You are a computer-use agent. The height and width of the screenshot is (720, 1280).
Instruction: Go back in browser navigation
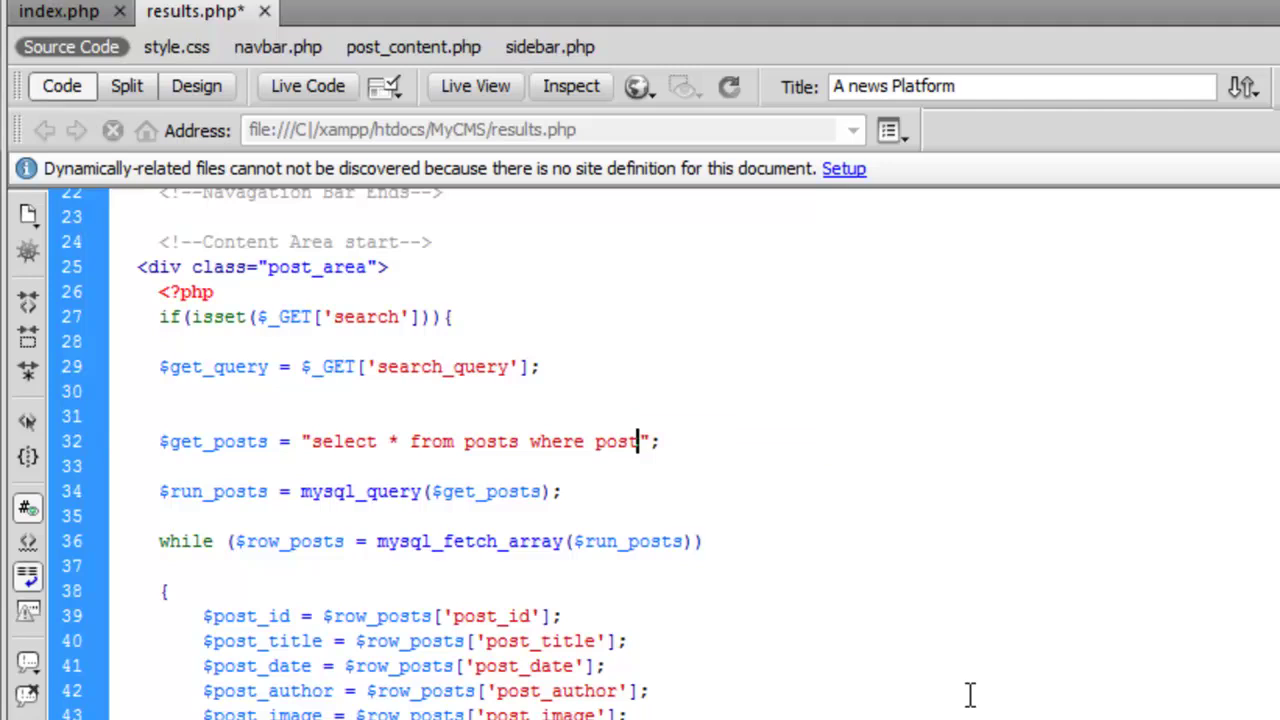(x=45, y=130)
